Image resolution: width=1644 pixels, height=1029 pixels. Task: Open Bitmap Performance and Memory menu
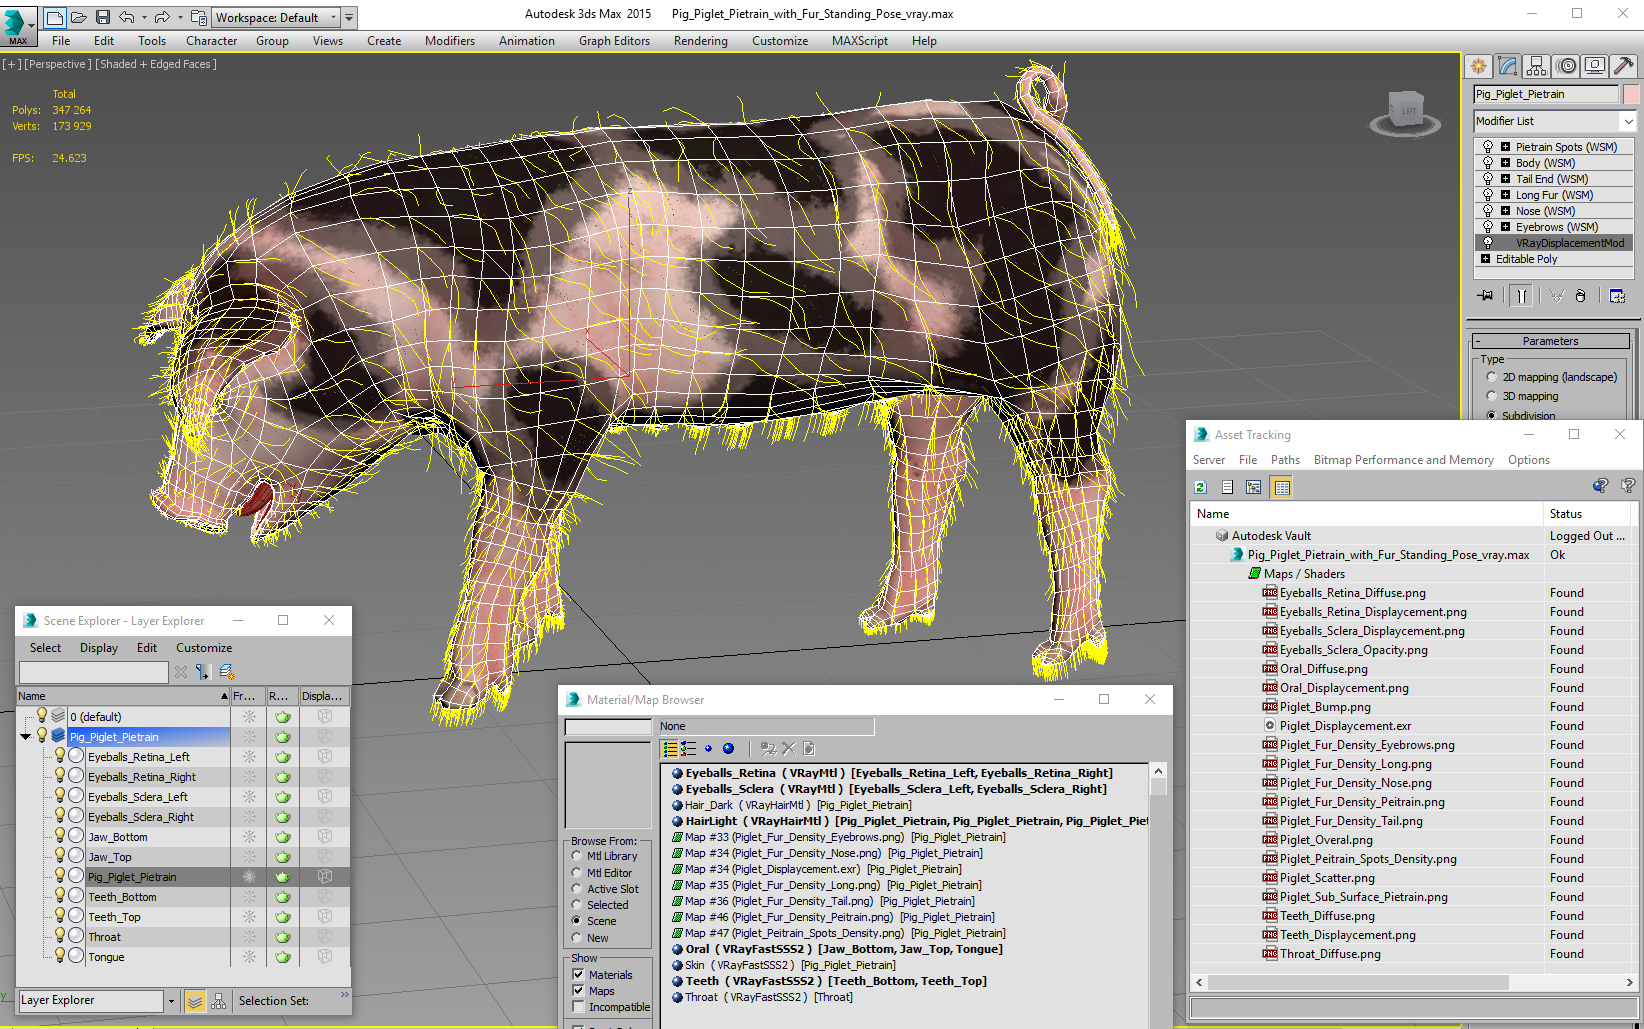(1403, 460)
